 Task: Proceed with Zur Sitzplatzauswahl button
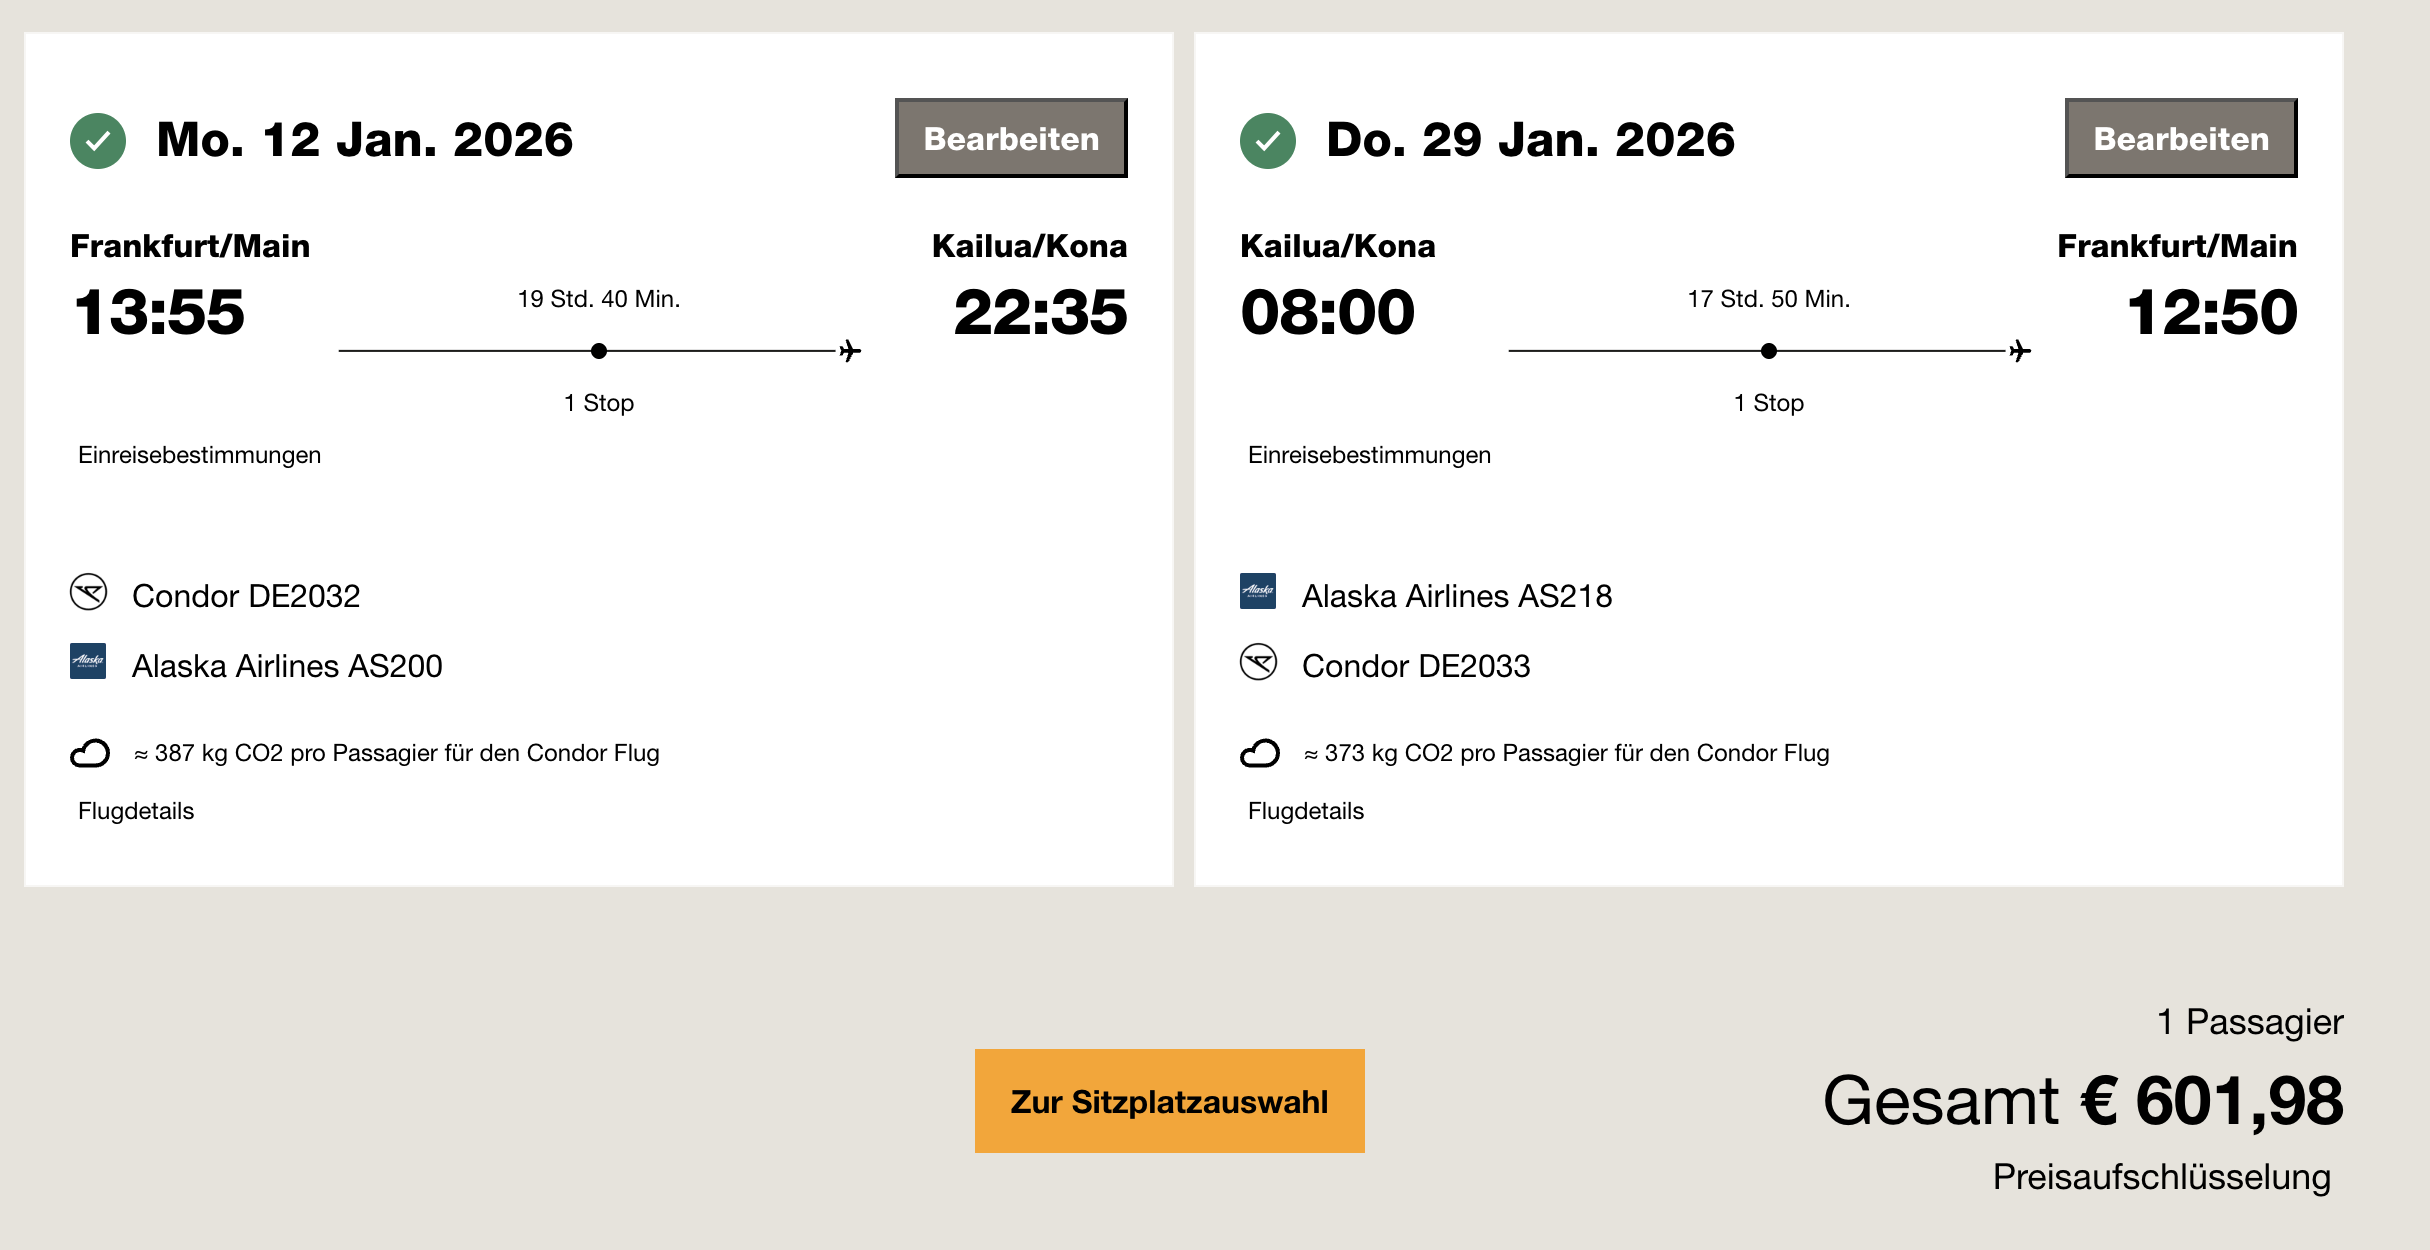pyautogui.click(x=1169, y=1101)
